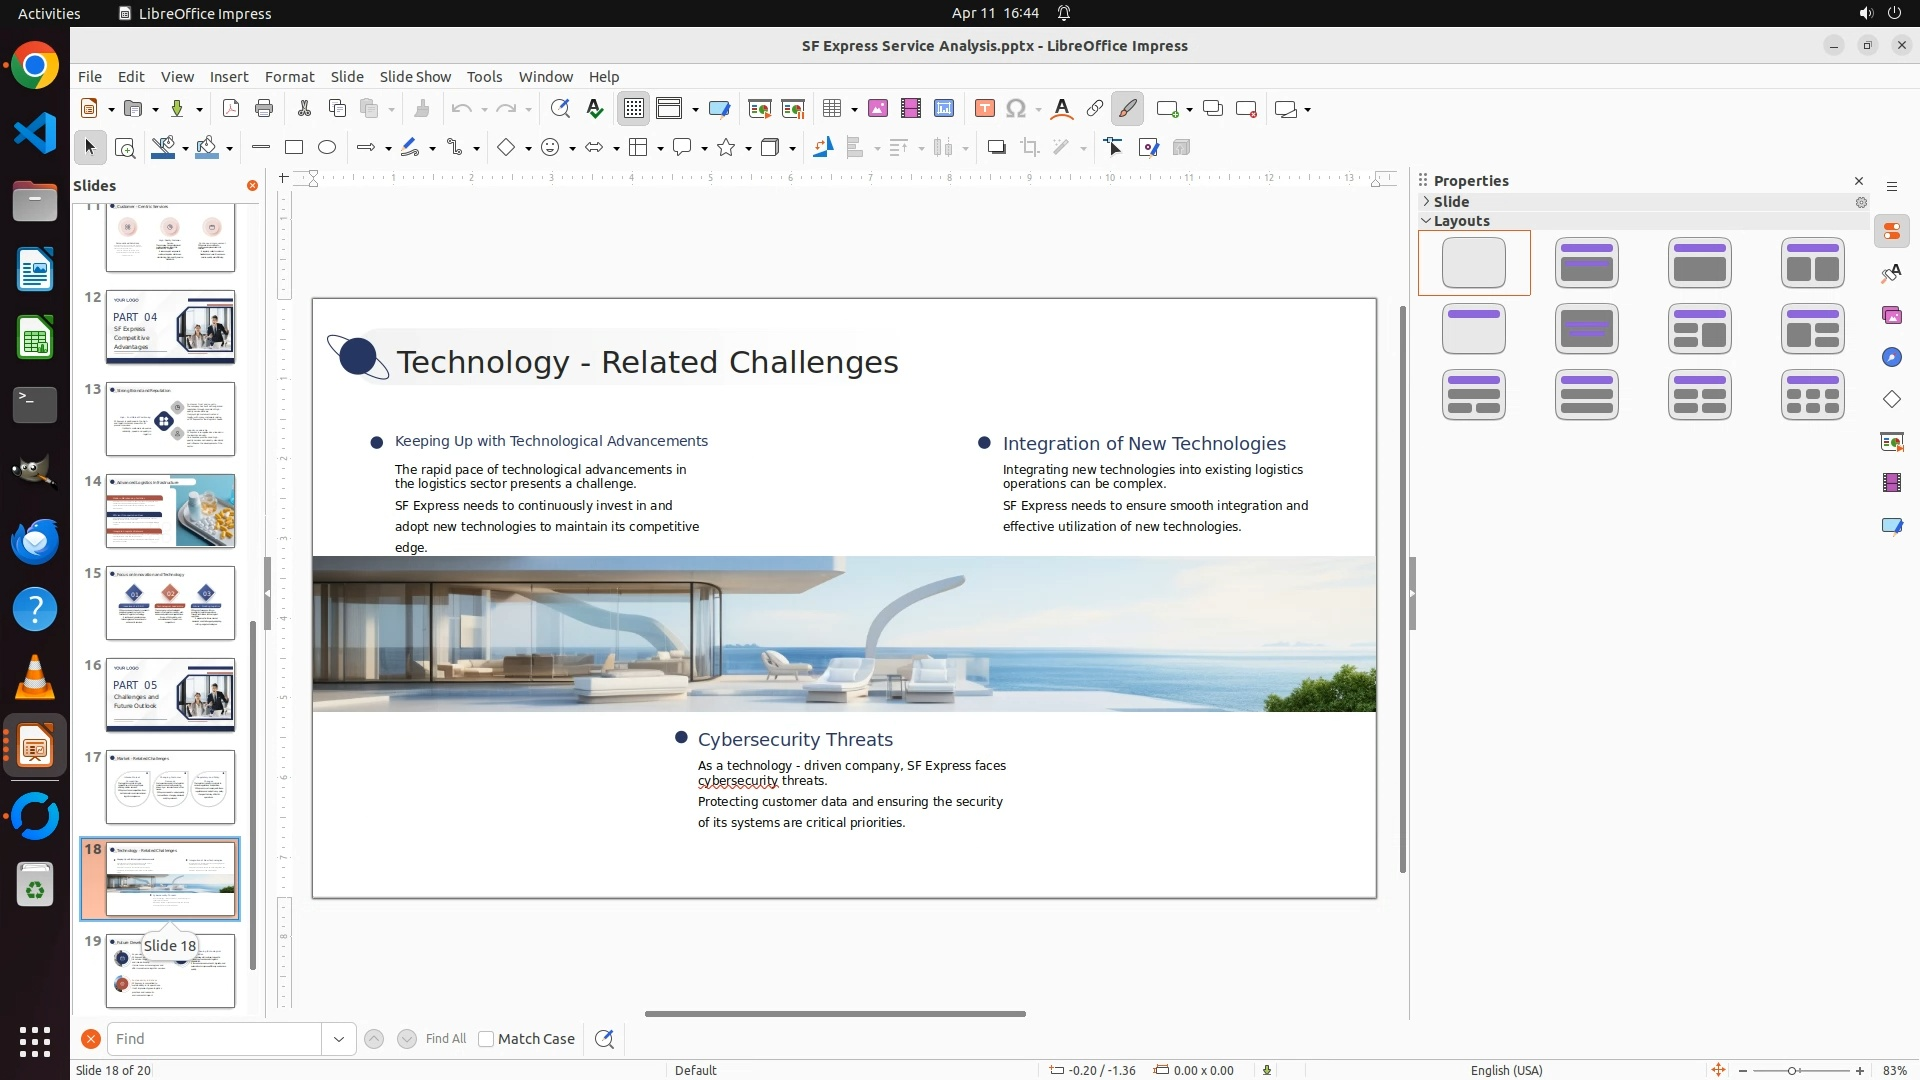Open the Slide Show menu
Viewport: 1920px width, 1080px height.
tap(414, 77)
